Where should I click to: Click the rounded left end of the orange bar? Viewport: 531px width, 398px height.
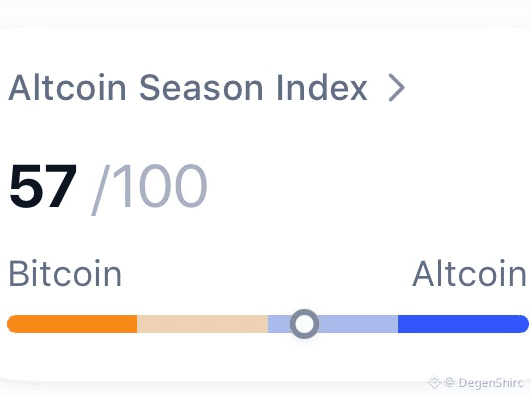[x=13, y=324]
